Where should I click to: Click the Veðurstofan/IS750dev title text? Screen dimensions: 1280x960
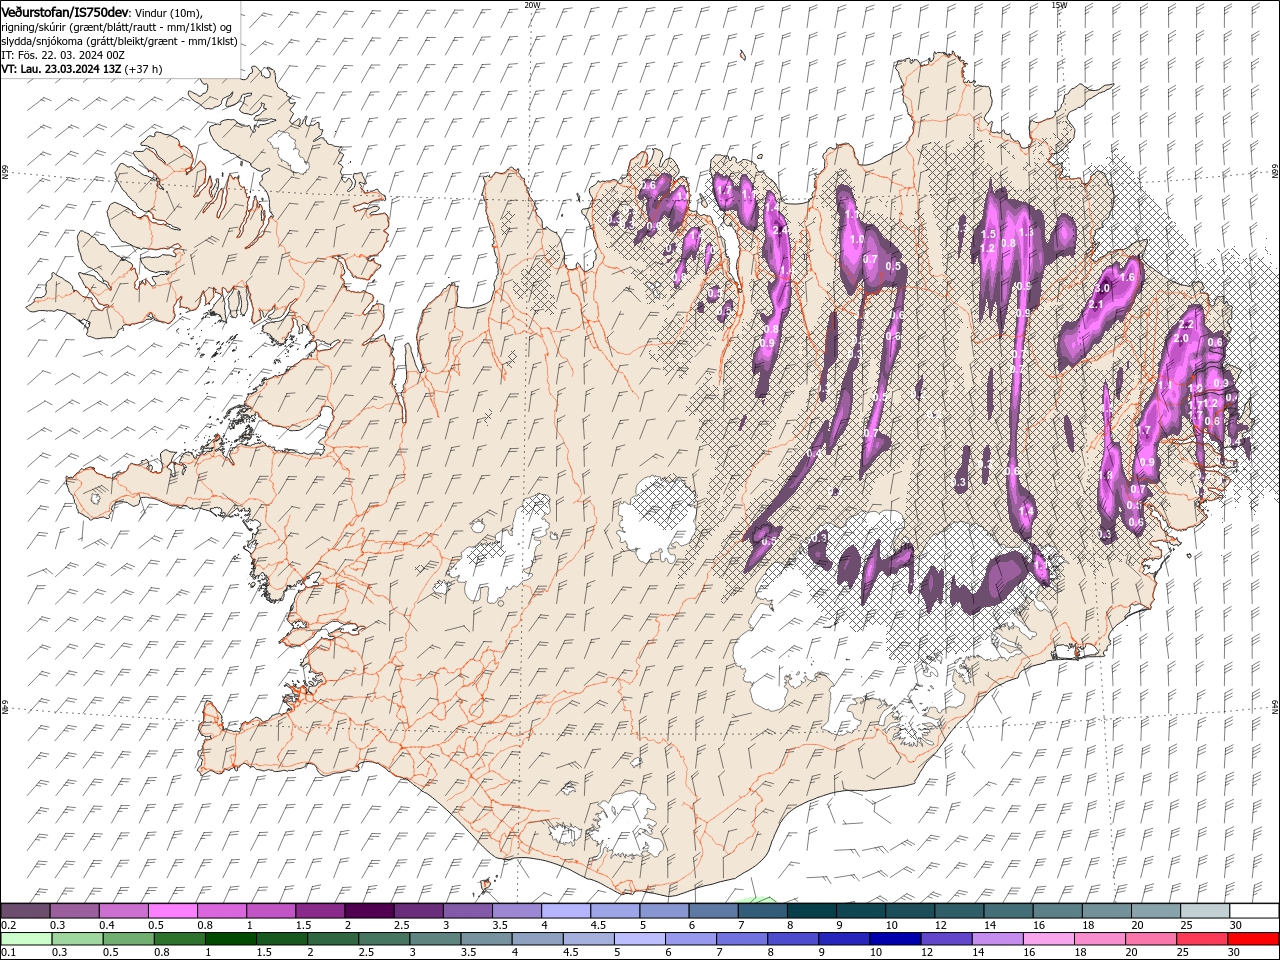64,11
